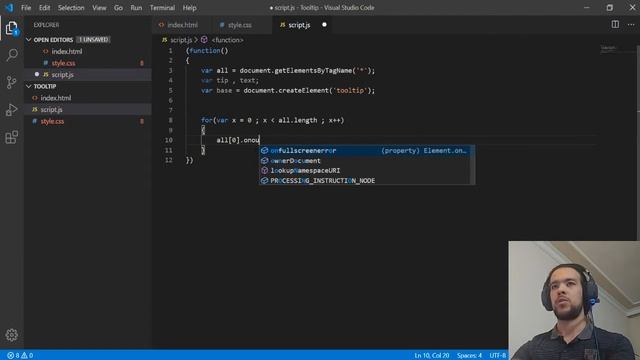This screenshot has width=640, height=360.
Task: Open the Manage gear menu
Action: pos(11,335)
